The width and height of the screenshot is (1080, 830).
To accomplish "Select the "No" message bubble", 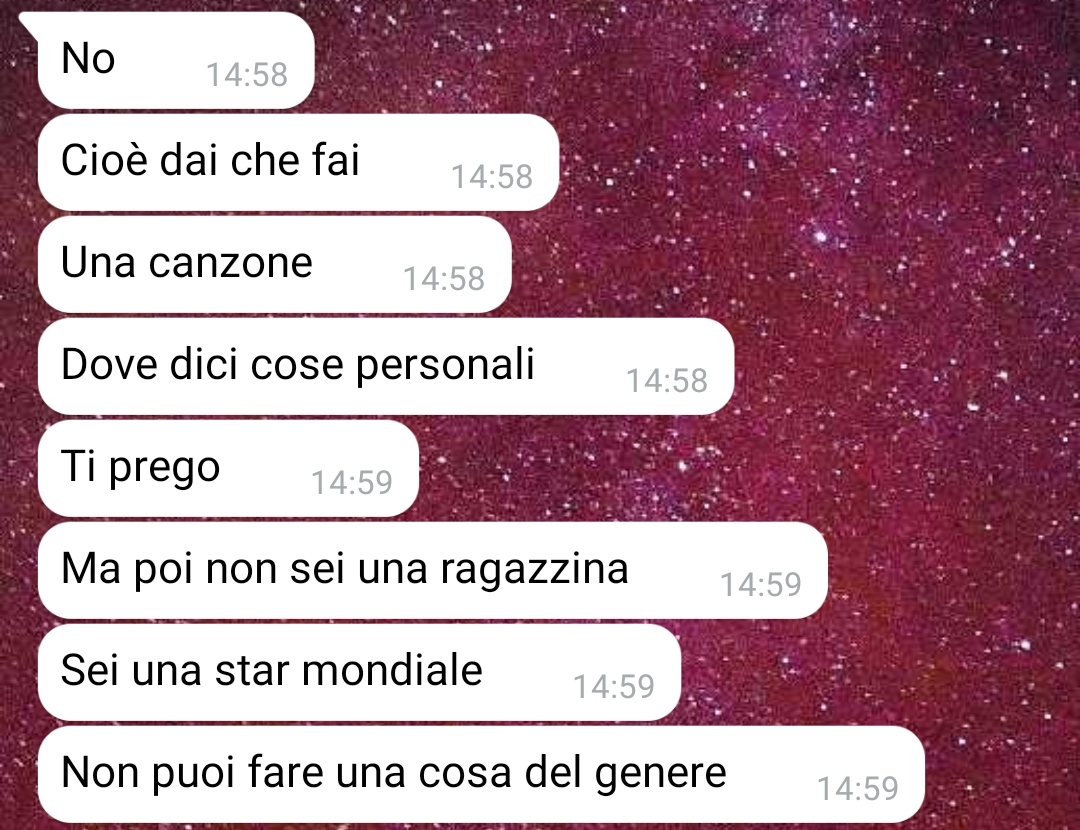I will click(176, 60).
